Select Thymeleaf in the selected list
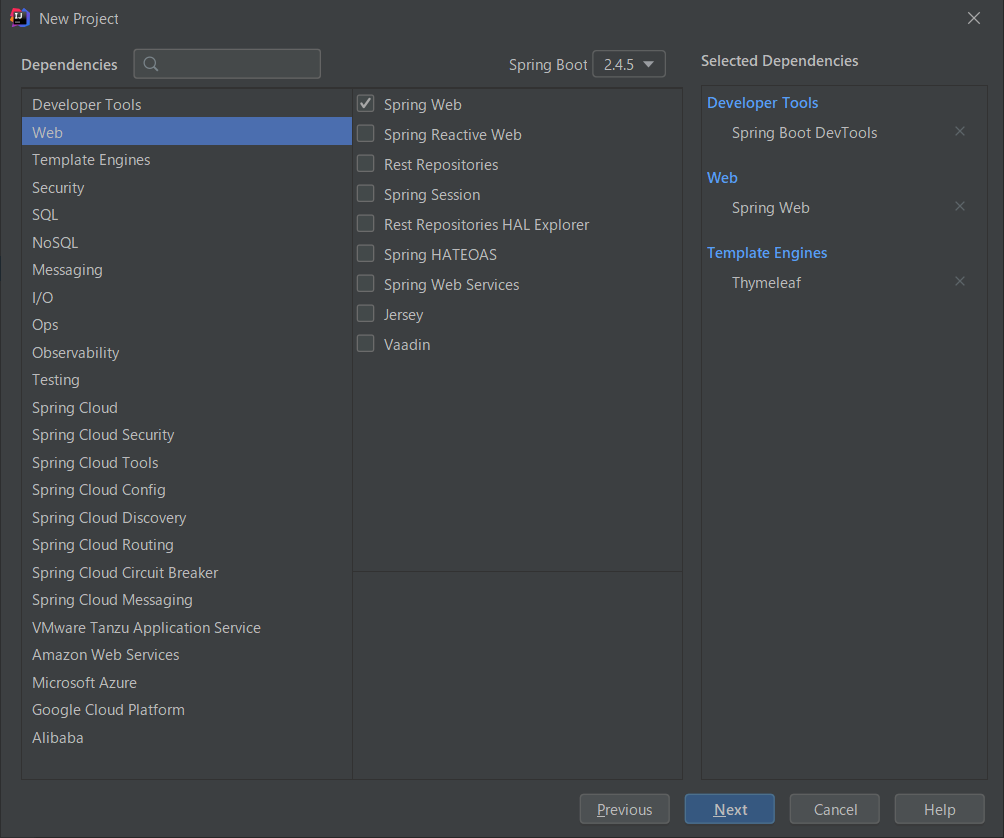The image size is (1004, 838). pos(766,283)
